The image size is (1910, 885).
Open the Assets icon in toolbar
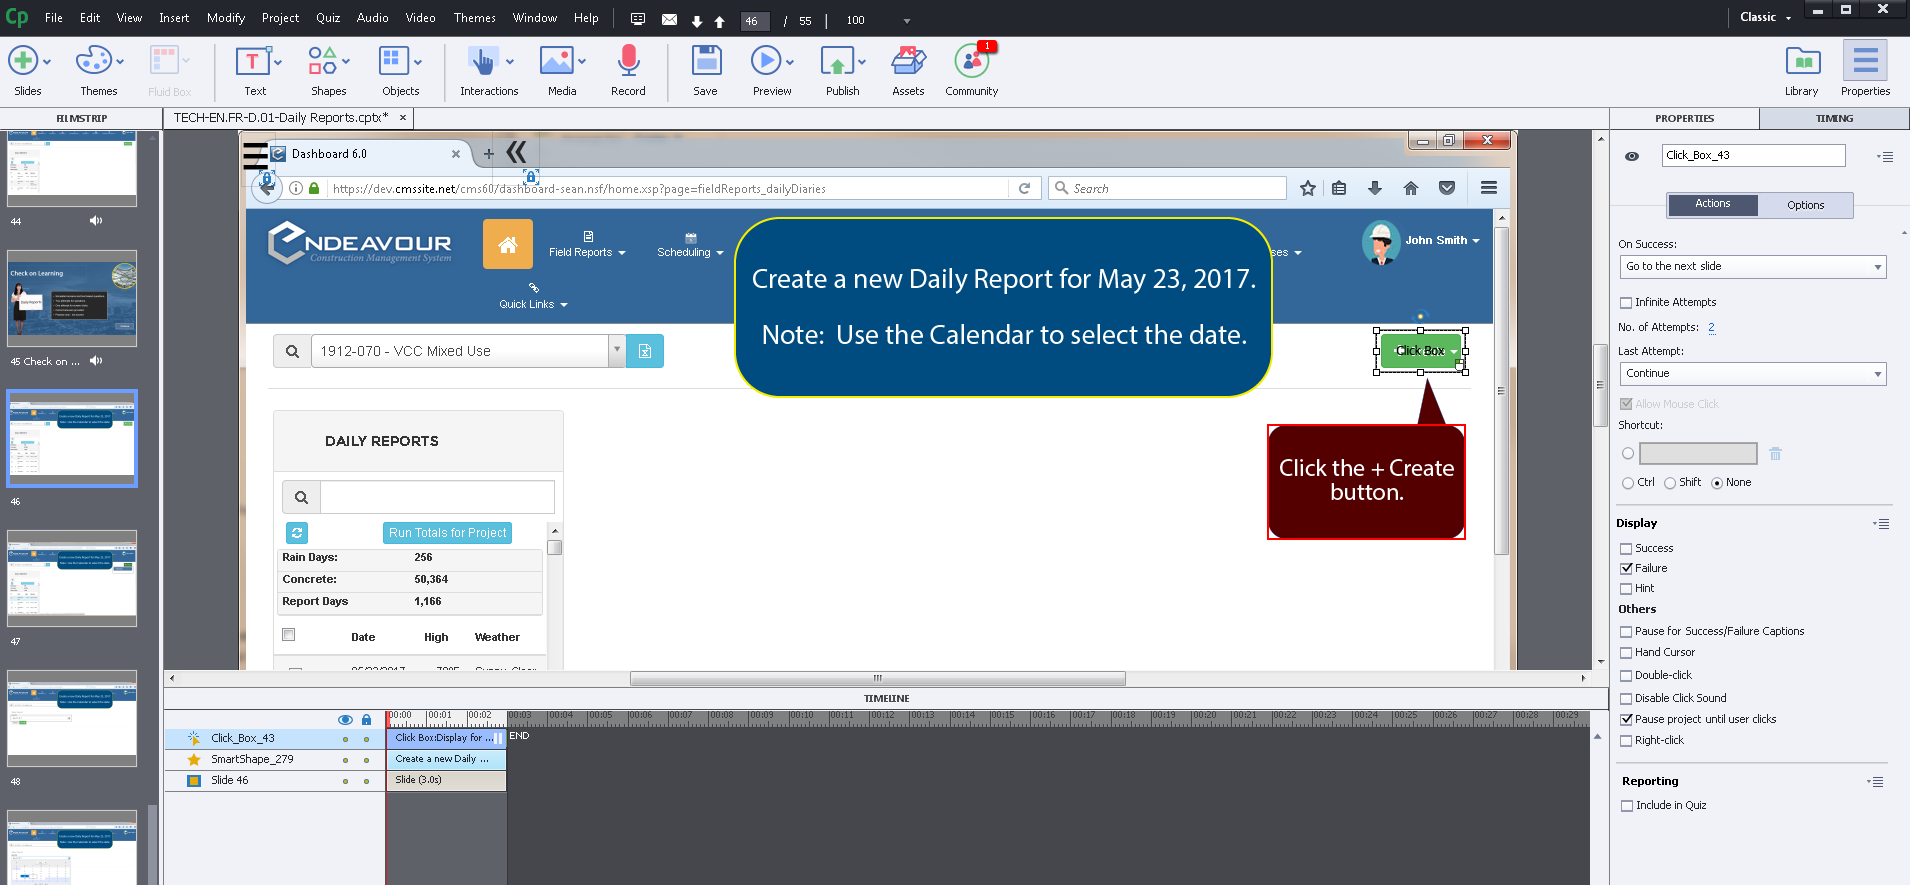point(908,63)
